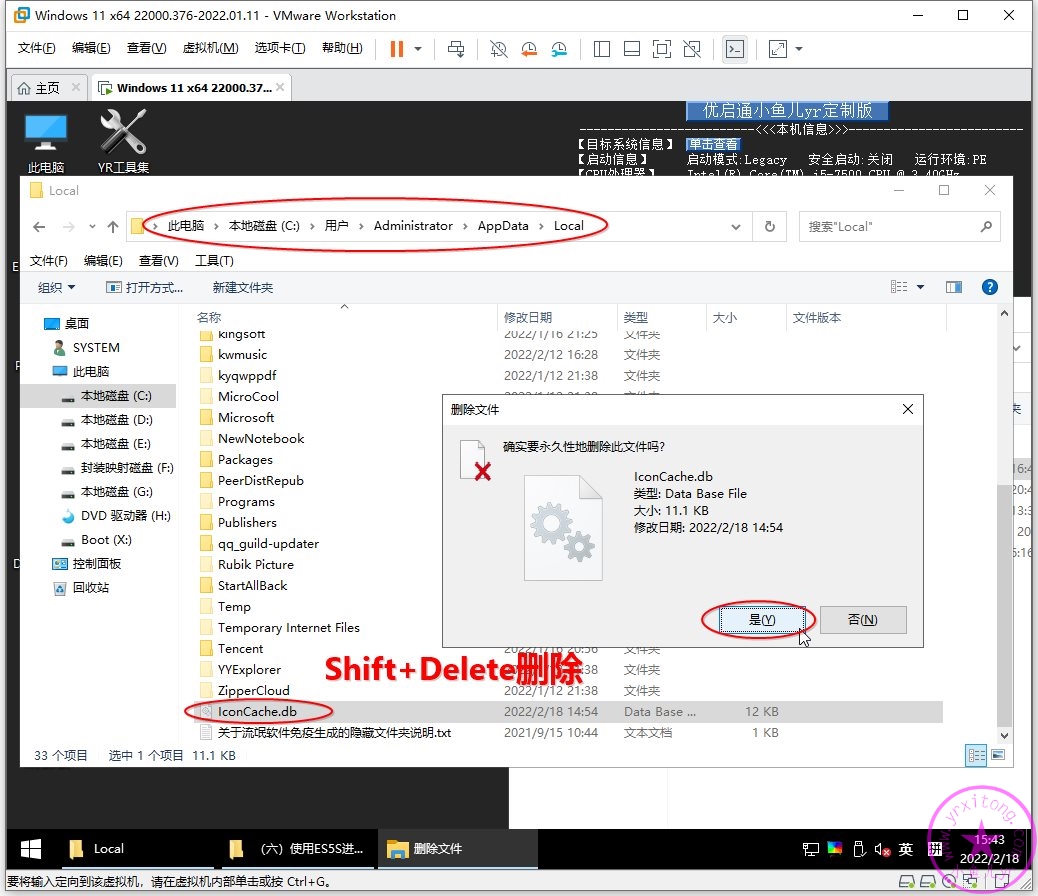Click the blue help question icon
Screen dimensions: 1038x896
click(990, 287)
